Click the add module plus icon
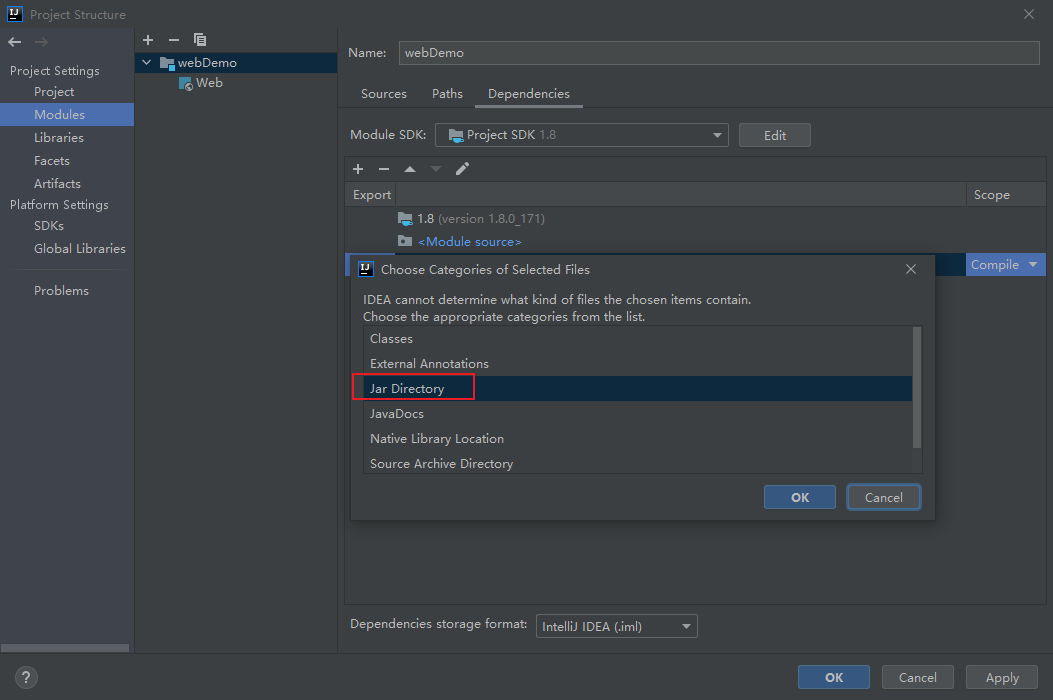 [x=148, y=40]
